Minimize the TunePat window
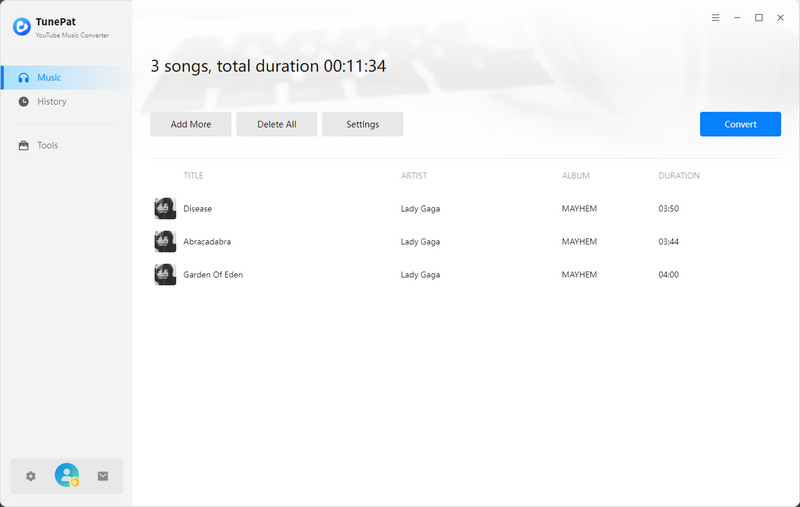This screenshot has height=507, width=800. (737, 17)
